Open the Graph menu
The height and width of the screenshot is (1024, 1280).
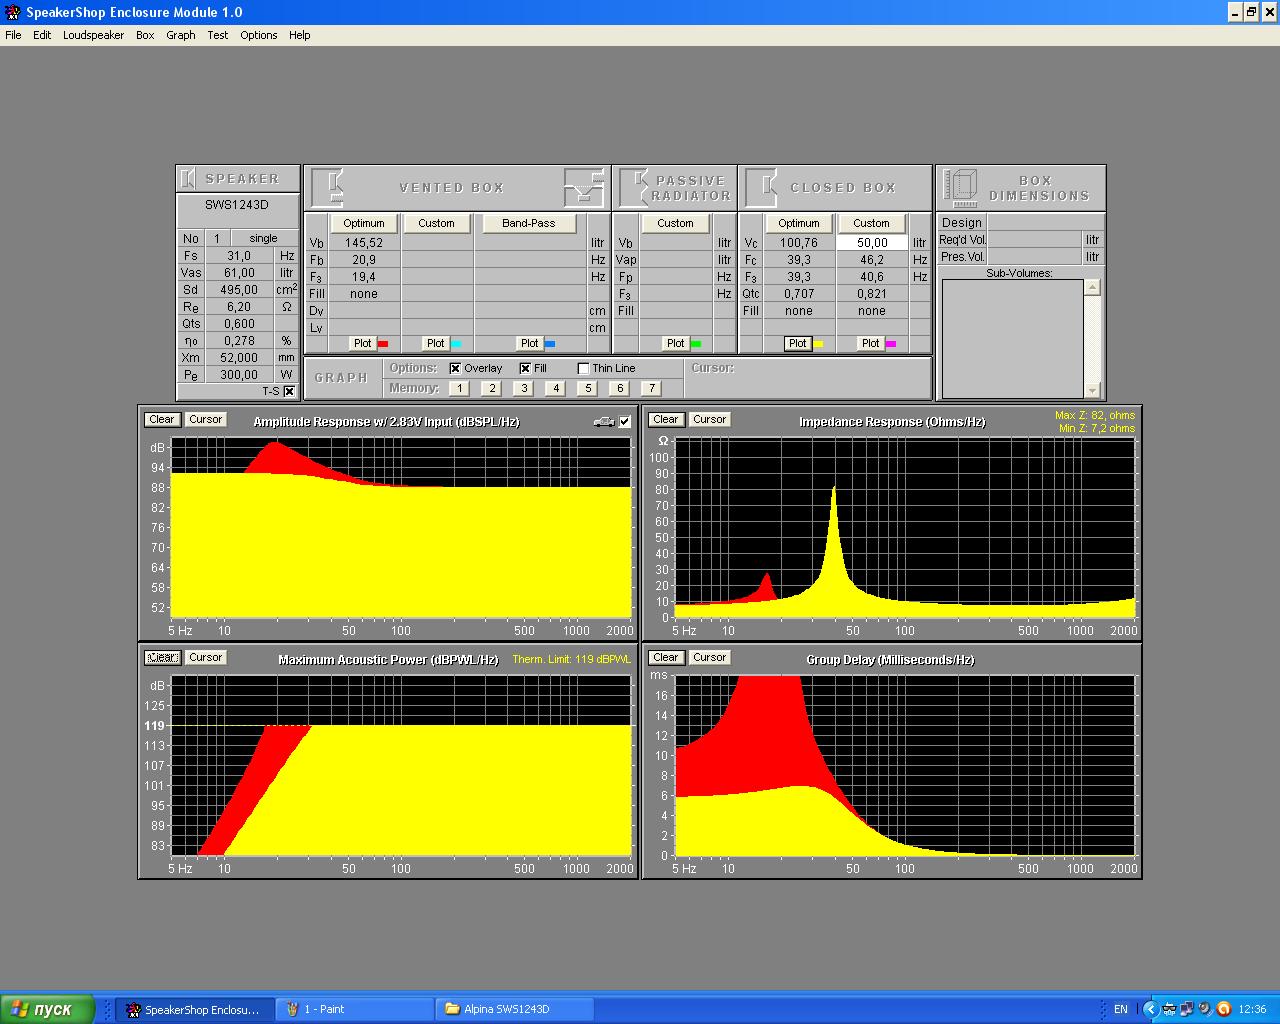181,35
